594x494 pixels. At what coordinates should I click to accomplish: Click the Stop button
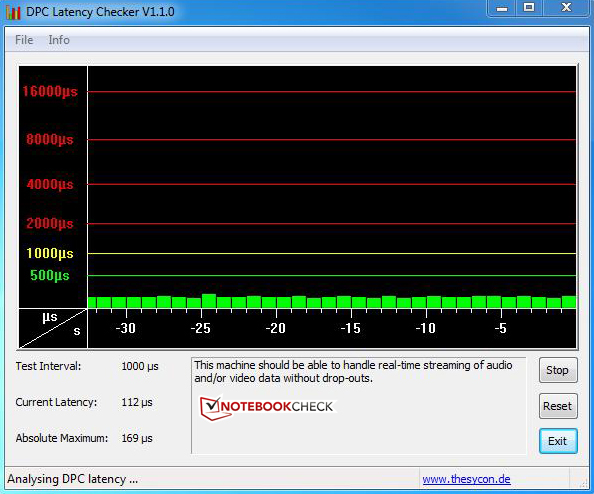(558, 370)
